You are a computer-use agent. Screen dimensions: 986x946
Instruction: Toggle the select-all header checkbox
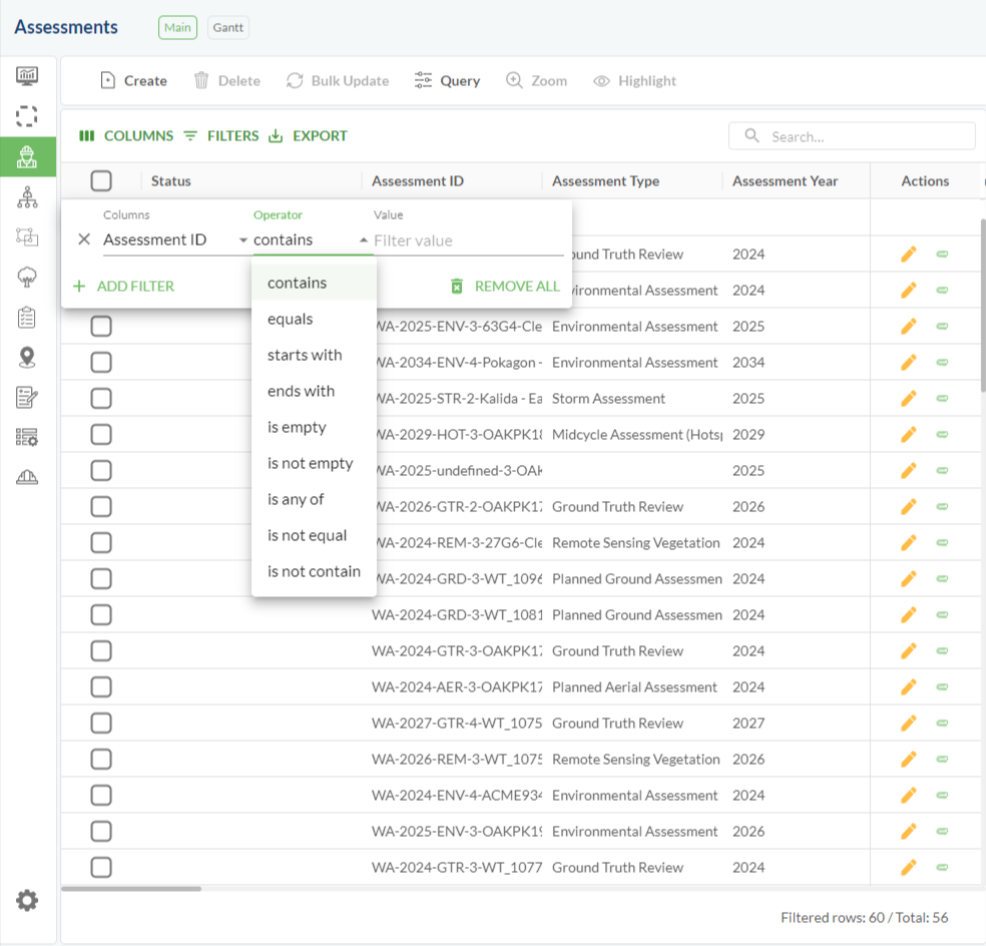(x=101, y=181)
